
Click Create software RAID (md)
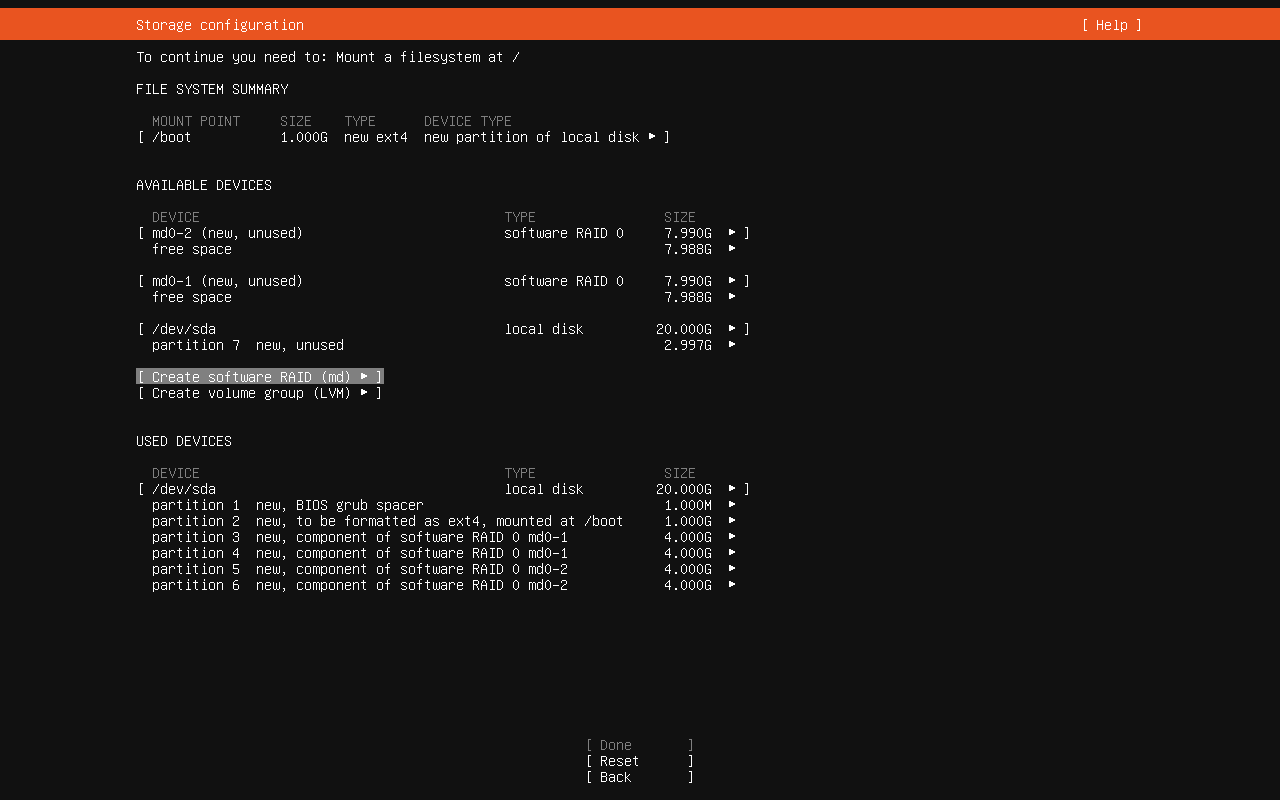point(260,377)
